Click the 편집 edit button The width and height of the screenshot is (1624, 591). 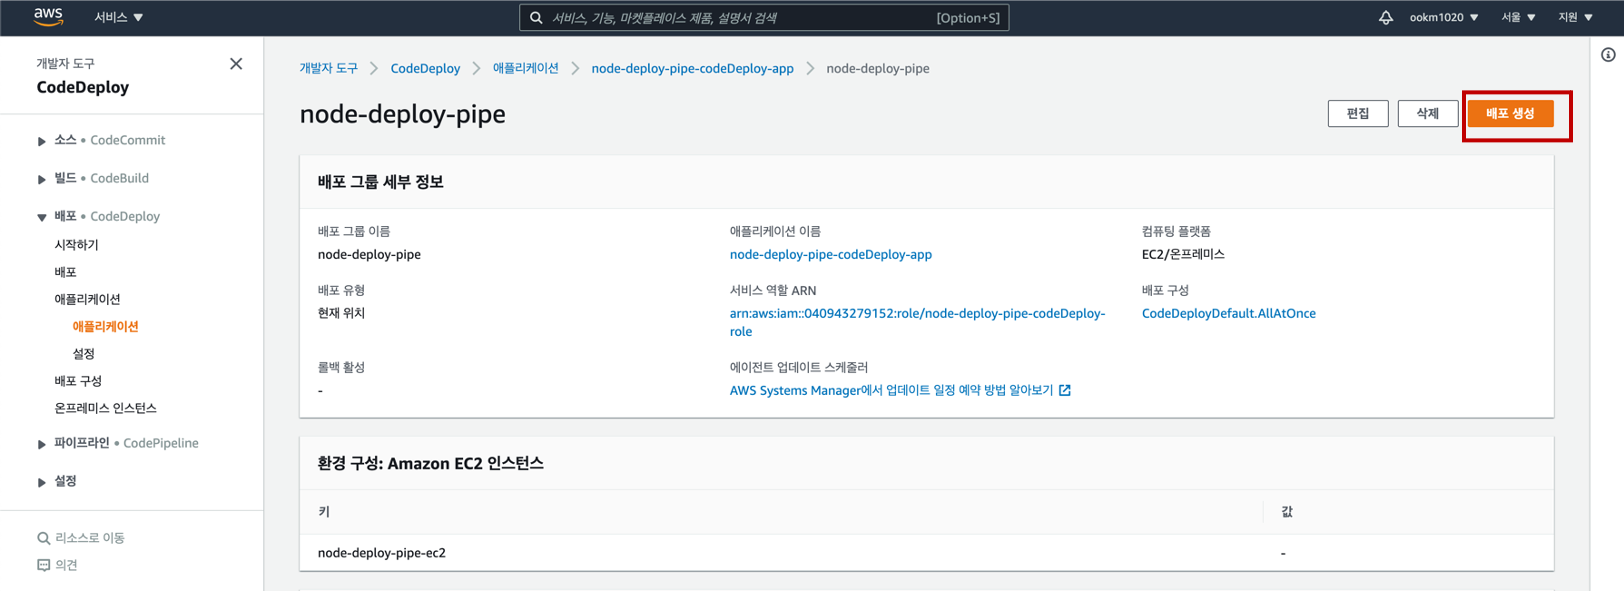pos(1357,114)
